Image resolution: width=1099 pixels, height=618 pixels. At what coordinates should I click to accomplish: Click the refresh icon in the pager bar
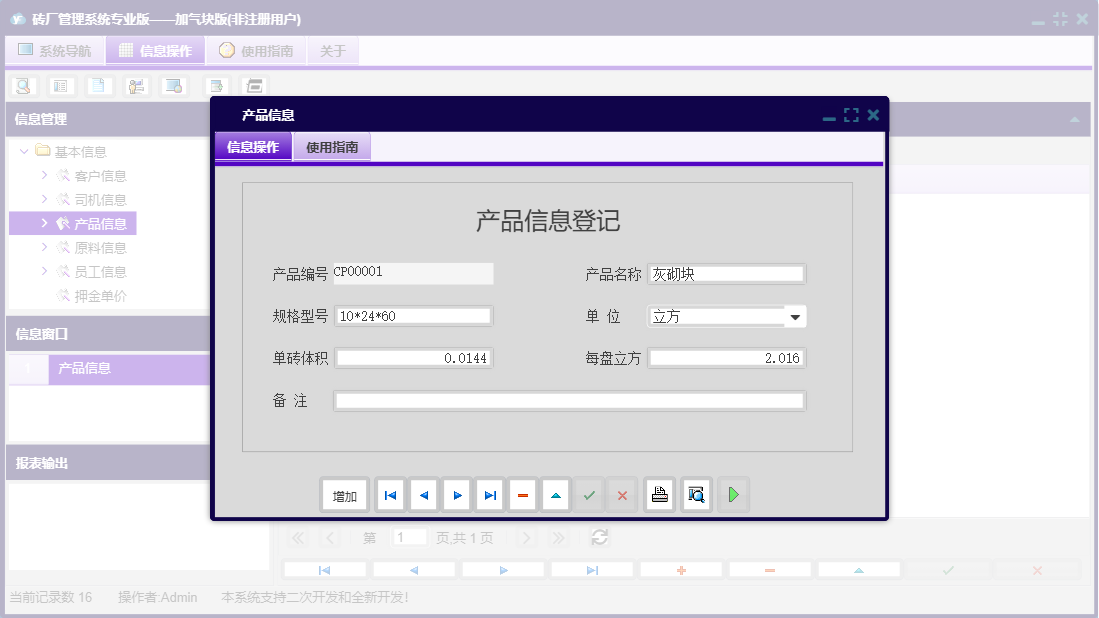(x=599, y=537)
